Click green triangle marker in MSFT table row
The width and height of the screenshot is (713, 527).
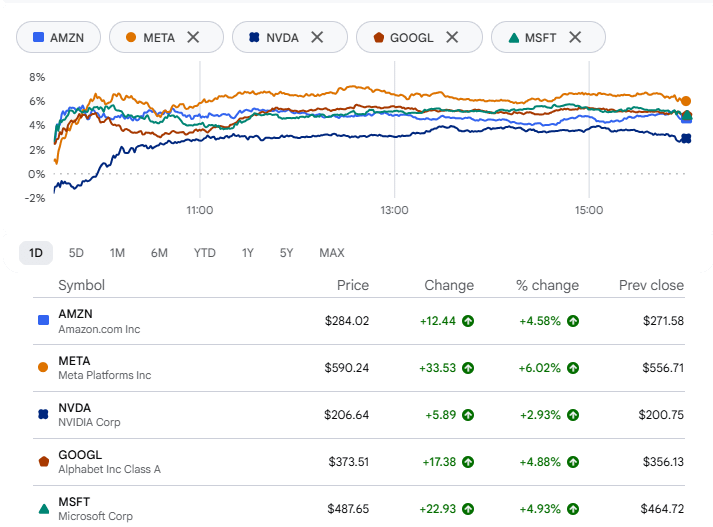pyautogui.click(x=44, y=509)
